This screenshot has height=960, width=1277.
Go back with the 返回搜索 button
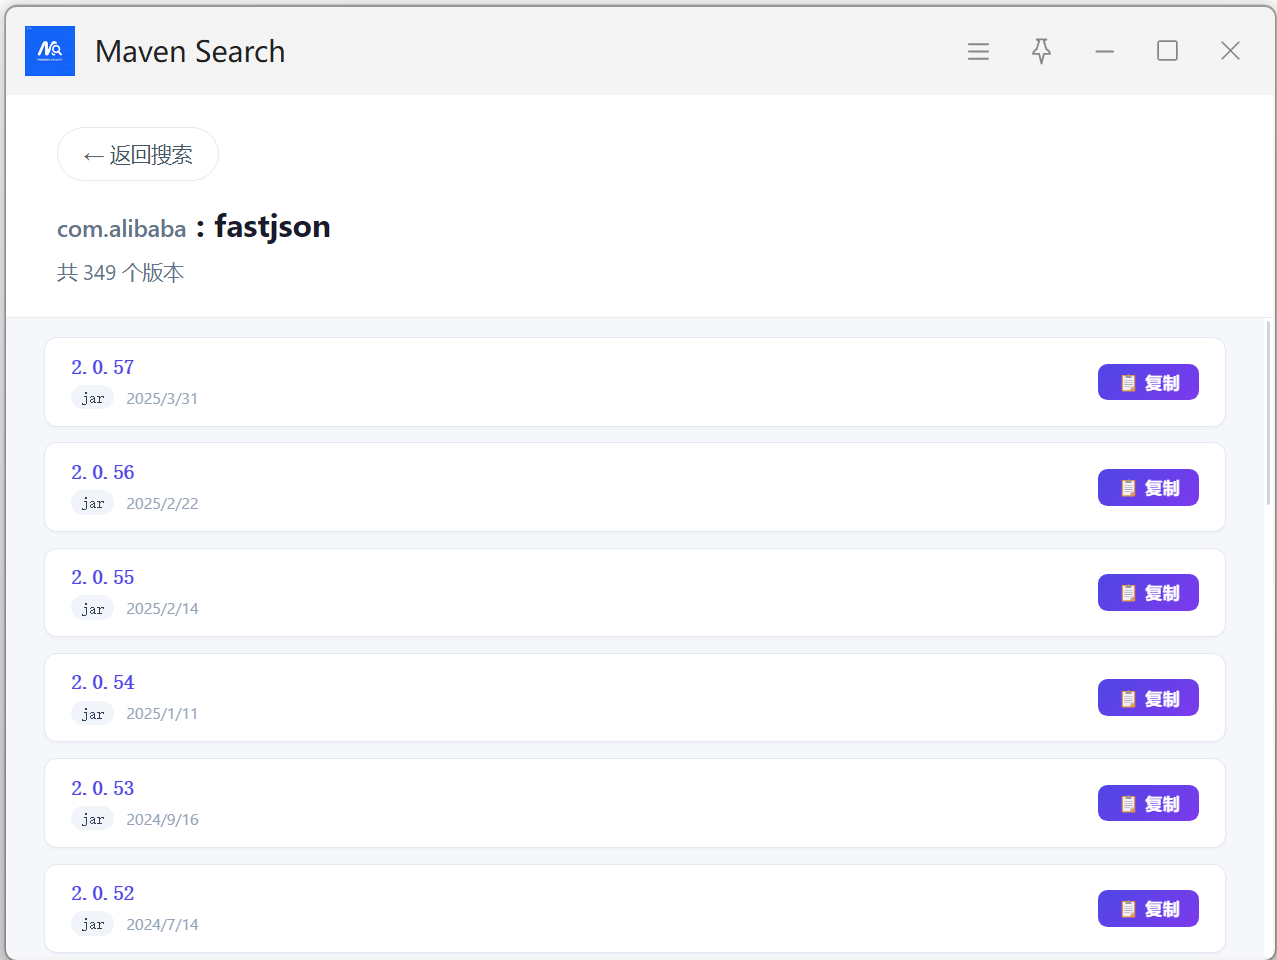138,154
